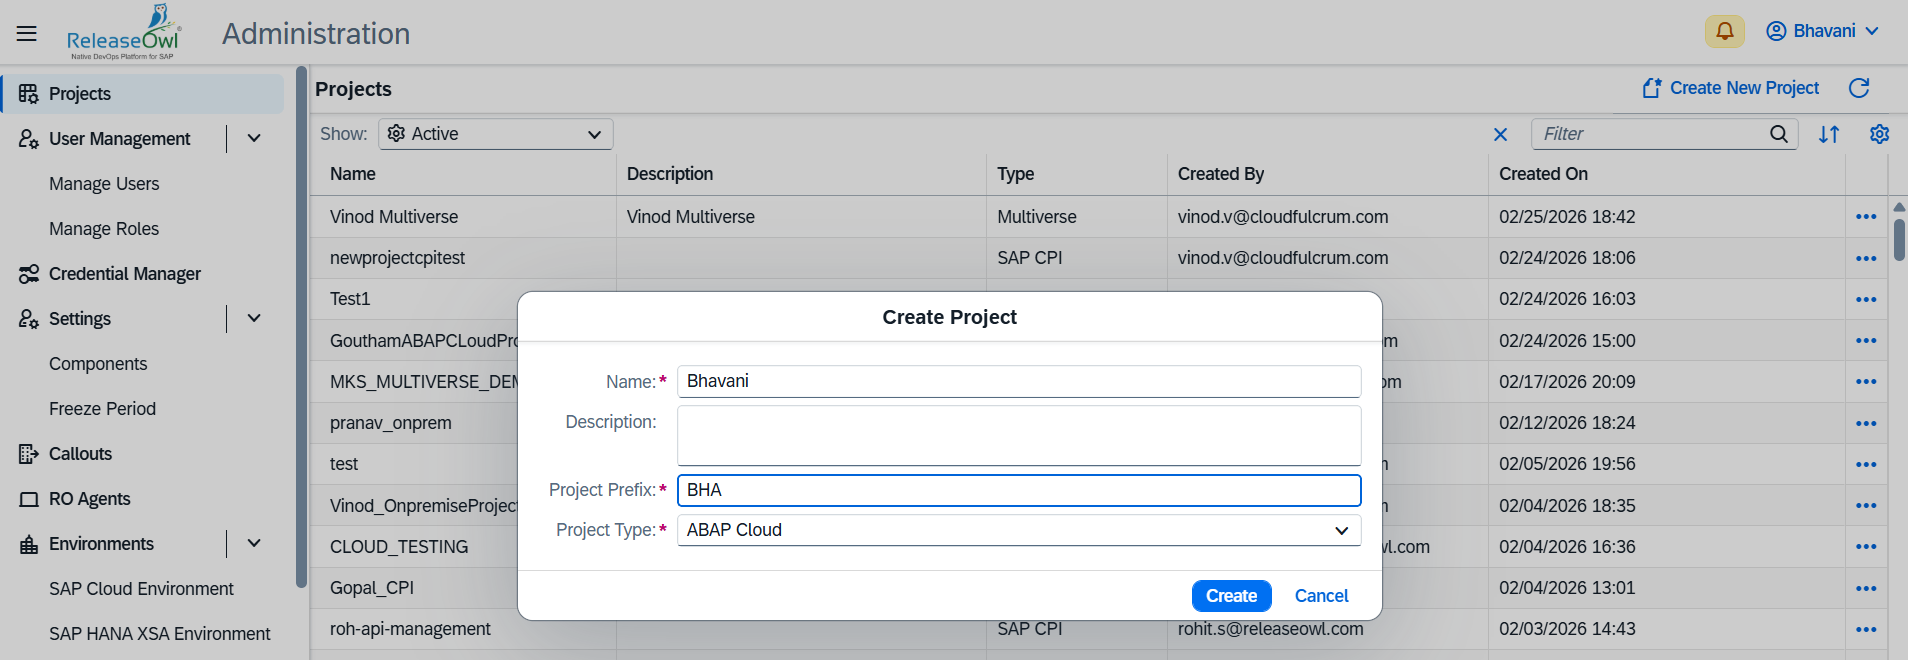Clear filter with the X icon

(1500, 134)
